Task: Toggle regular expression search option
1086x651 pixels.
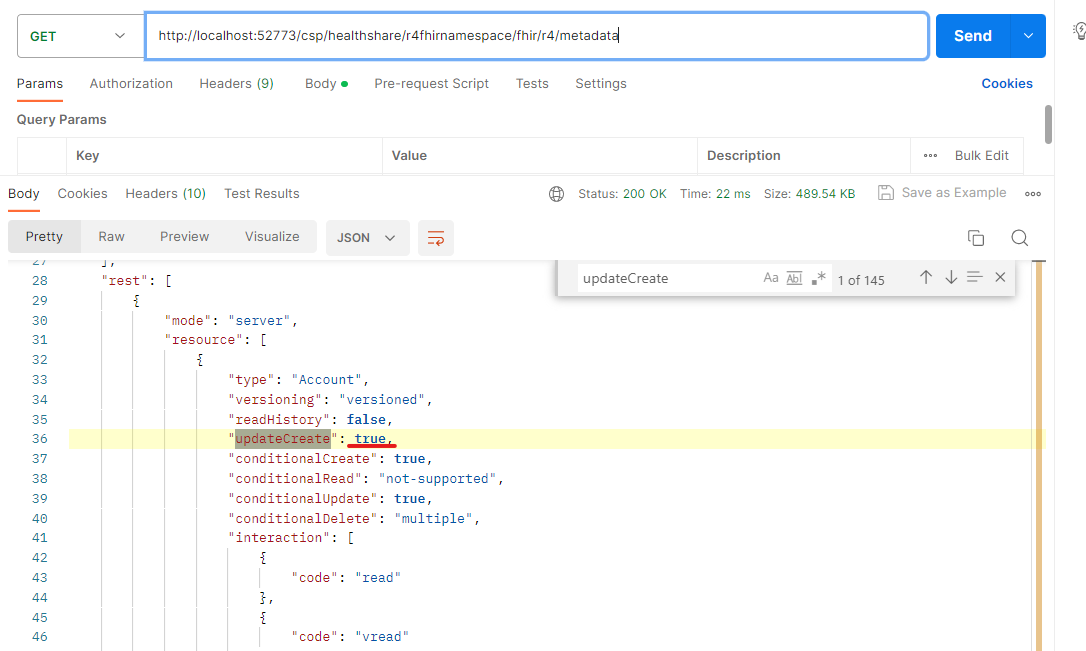Action: pos(819,278)
